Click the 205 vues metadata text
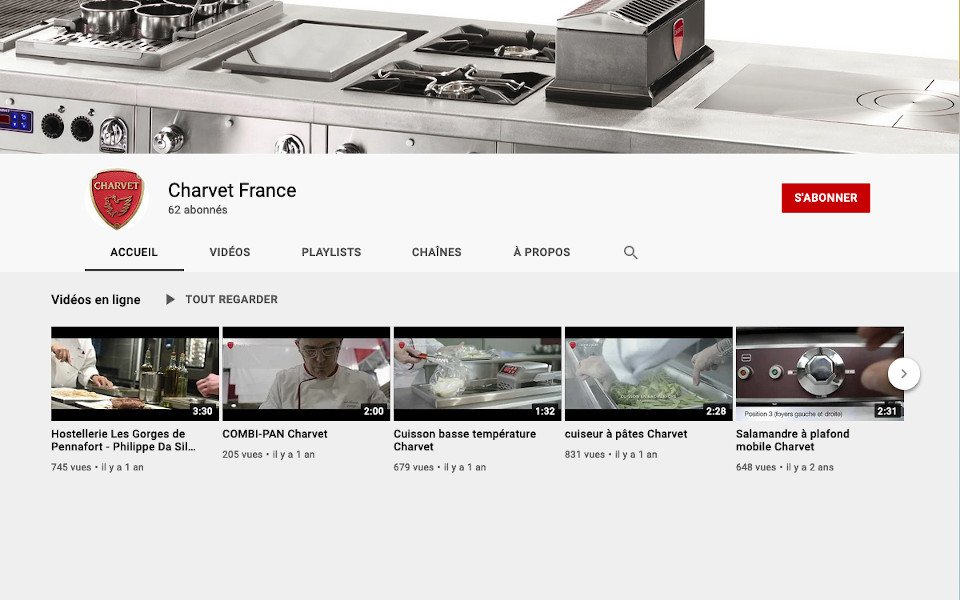The width and height of the screenshot is (960, 600). coord(242,454)
